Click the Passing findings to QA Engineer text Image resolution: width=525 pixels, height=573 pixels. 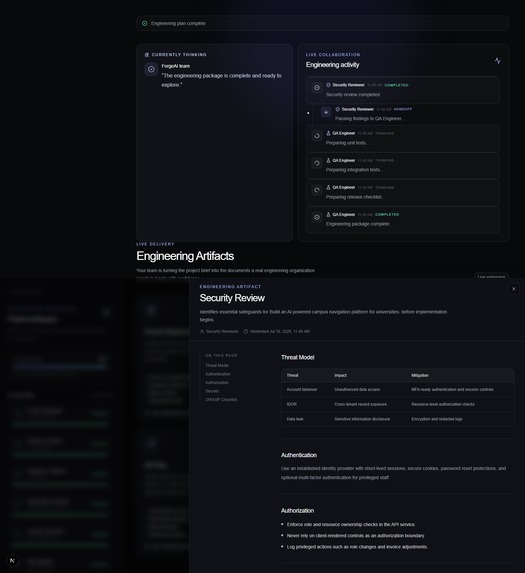point(370,118)
